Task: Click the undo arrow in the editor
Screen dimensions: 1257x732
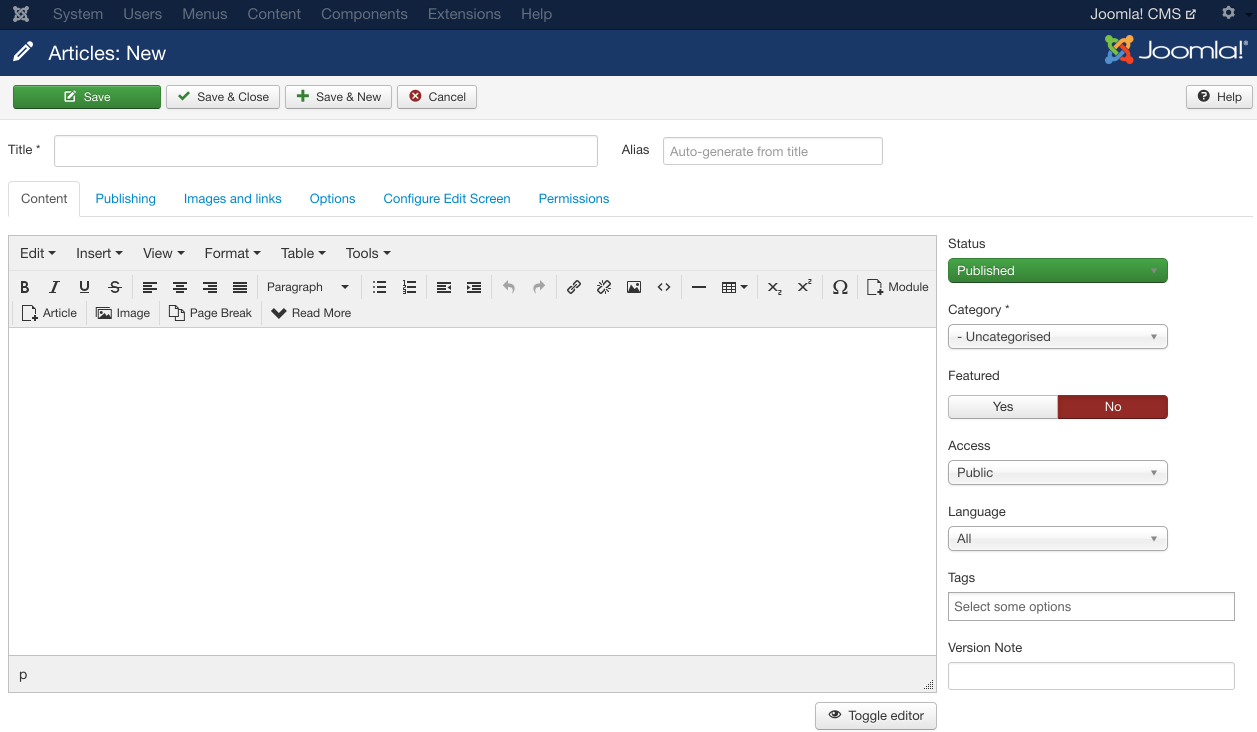Action: (509, 287)
